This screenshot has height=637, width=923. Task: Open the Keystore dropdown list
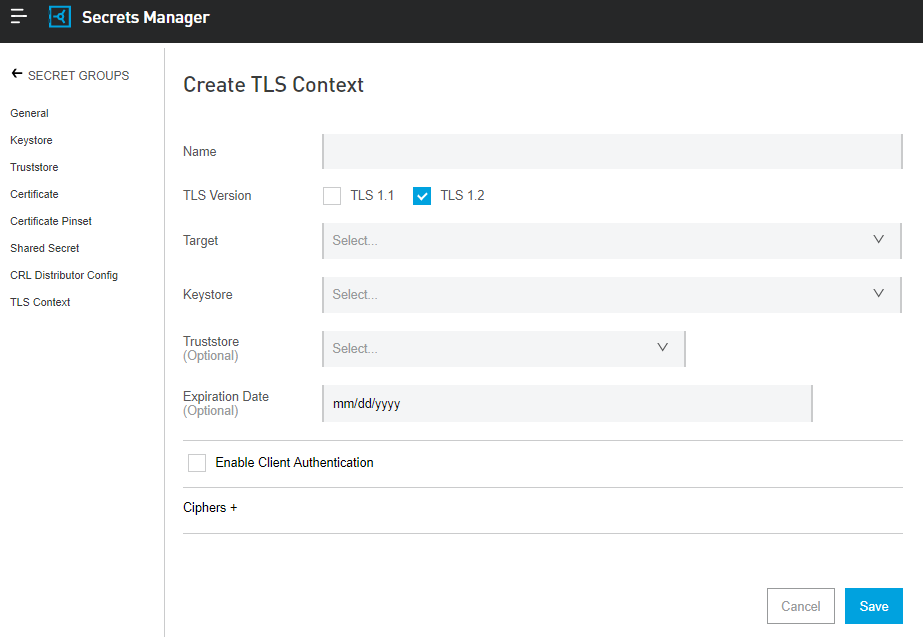tap(611, 295)
